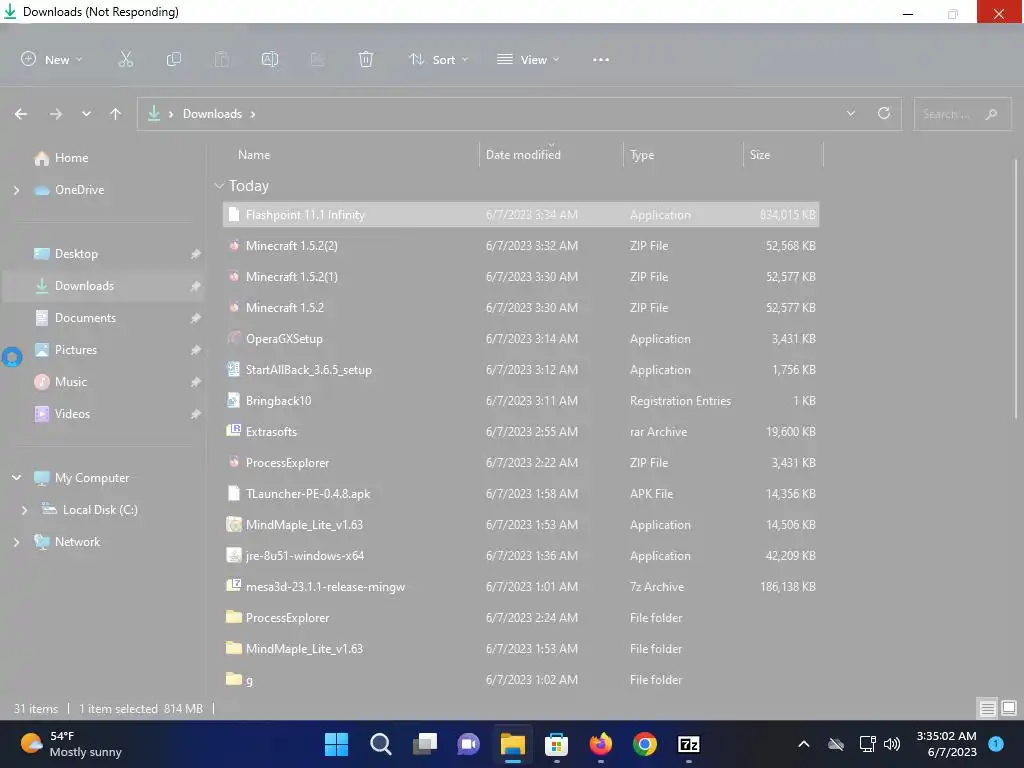This screenshot has height=768, width=1024.
Task: Select StartAllBack_3.6.5_setup file
Action: (520, 370)
